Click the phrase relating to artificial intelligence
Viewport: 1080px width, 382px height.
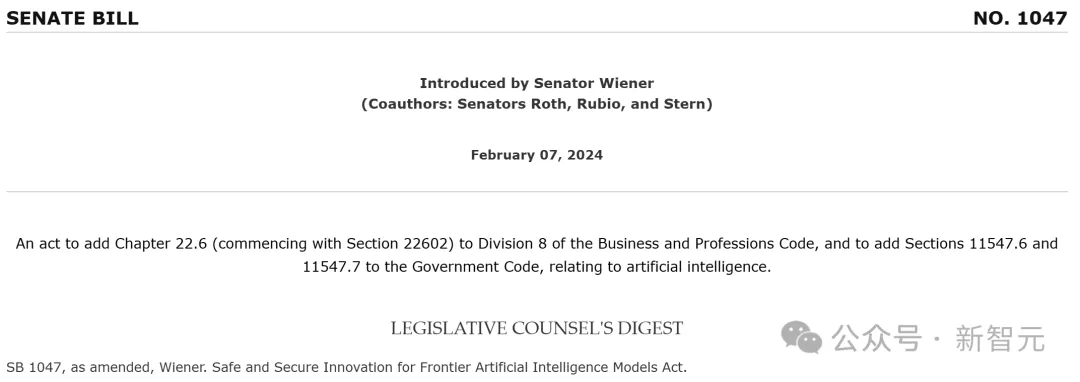pyautogui.click(x=655, y=266)
